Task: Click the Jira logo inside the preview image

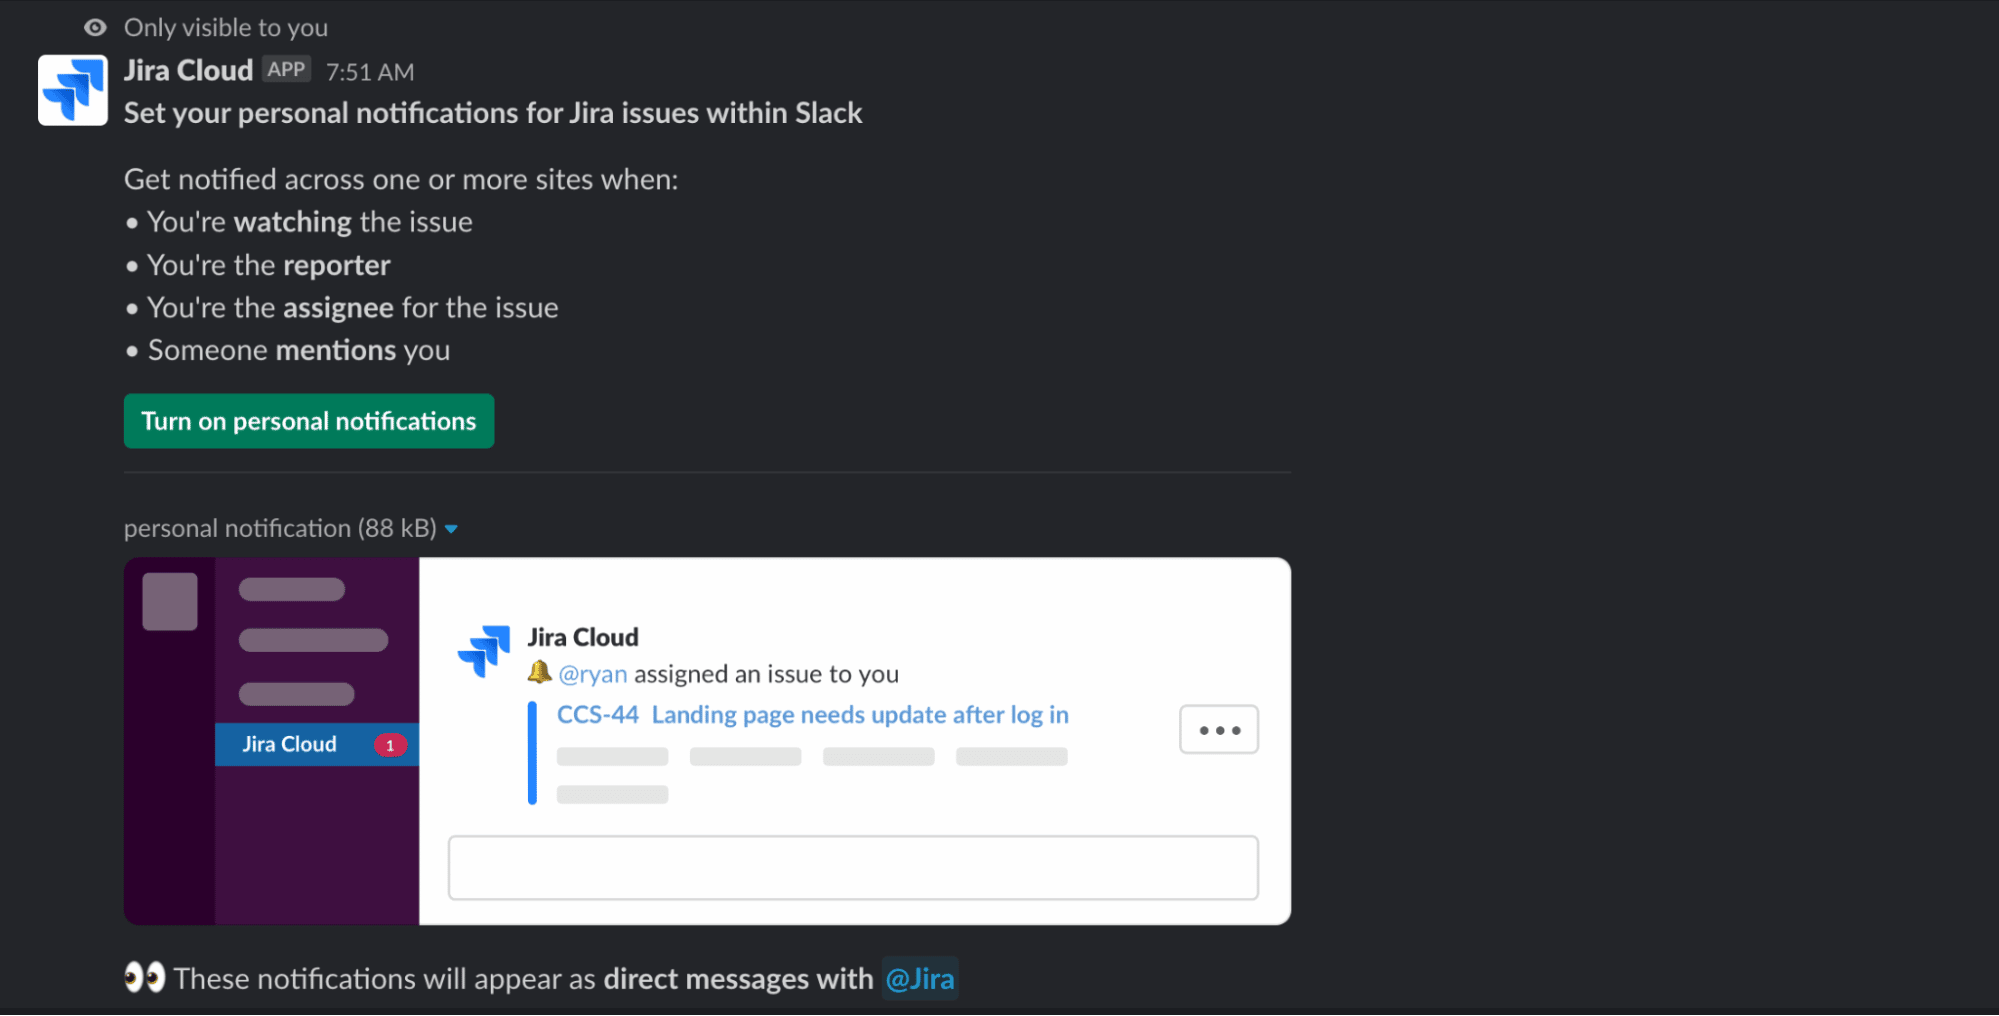Action: [484, 651]
